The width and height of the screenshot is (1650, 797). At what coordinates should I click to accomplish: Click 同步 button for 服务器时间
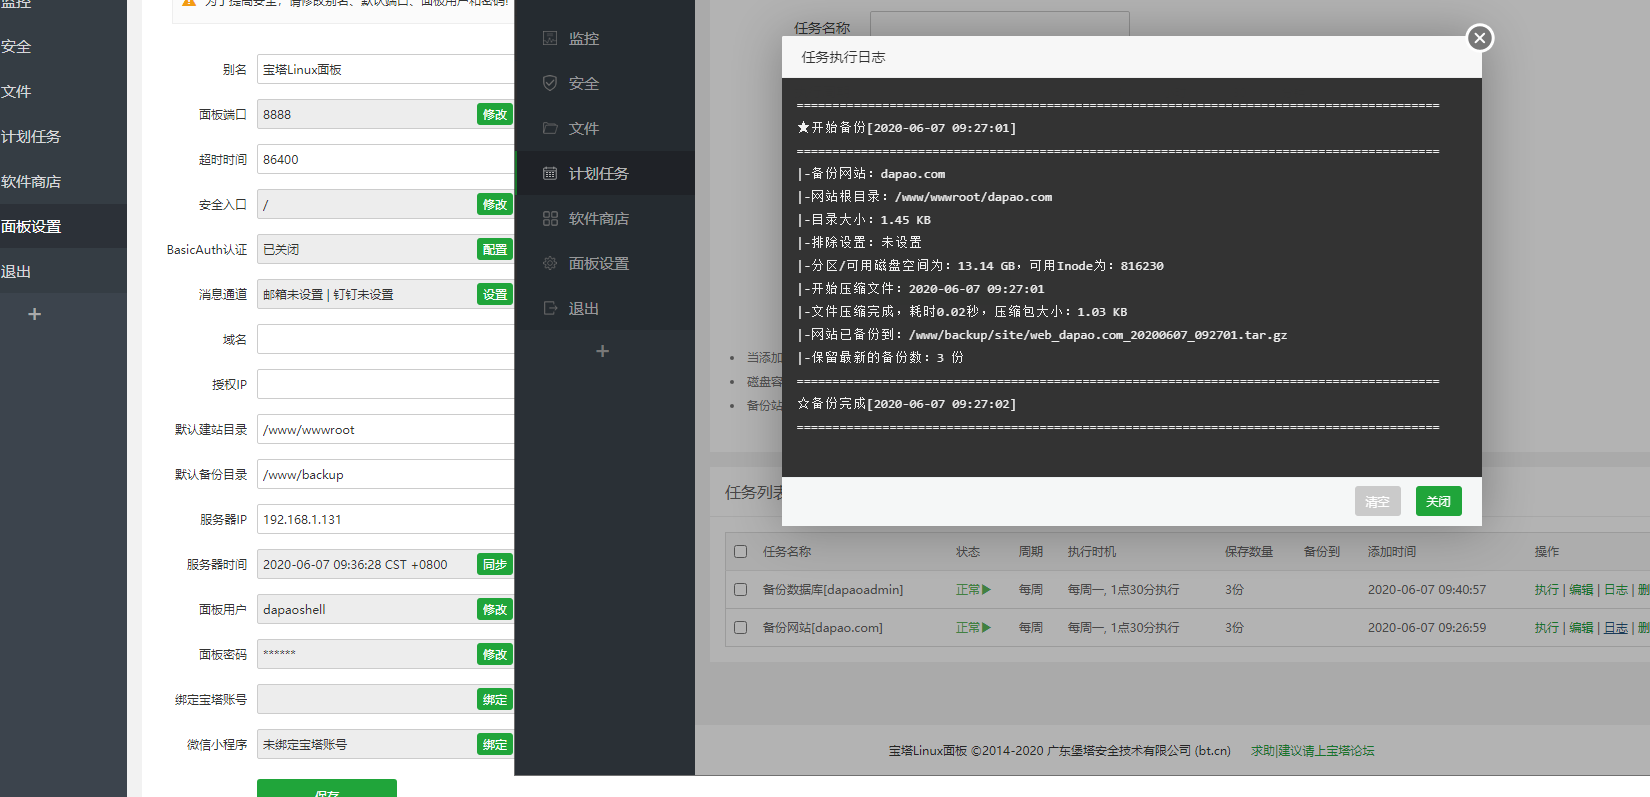click(x=495, y=564)
